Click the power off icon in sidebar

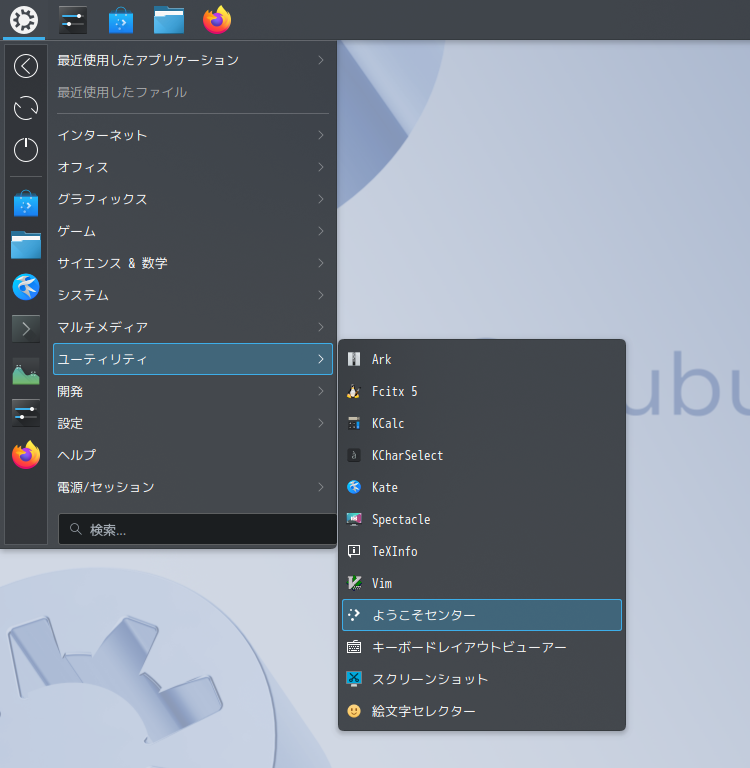26,149
